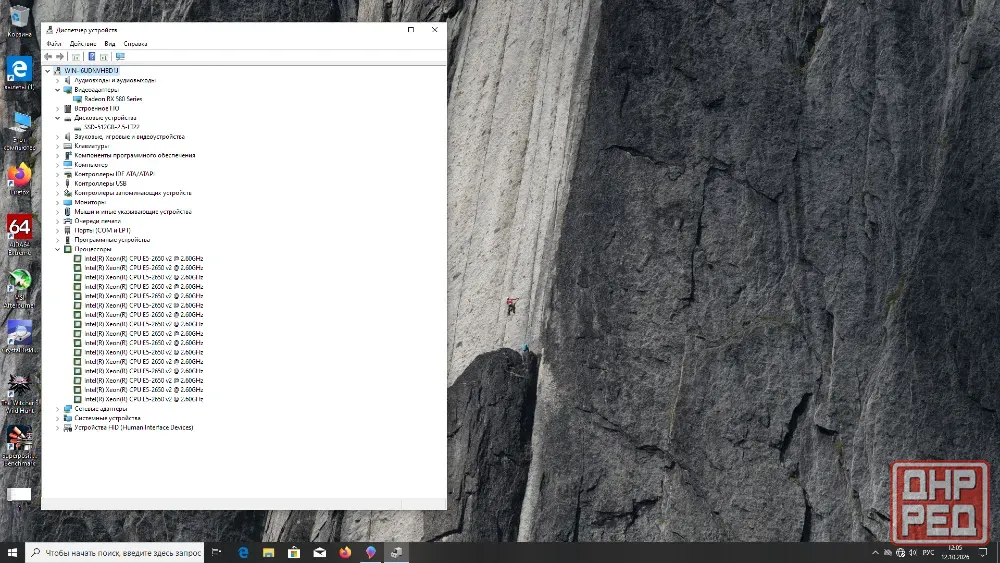Click Мыши и иные указывающие устройства icon
Screen dimensions: 1000x563
68,212
